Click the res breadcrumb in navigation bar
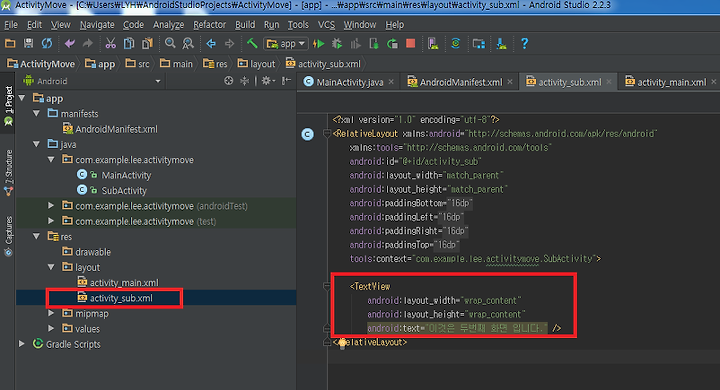 point(215,64)
